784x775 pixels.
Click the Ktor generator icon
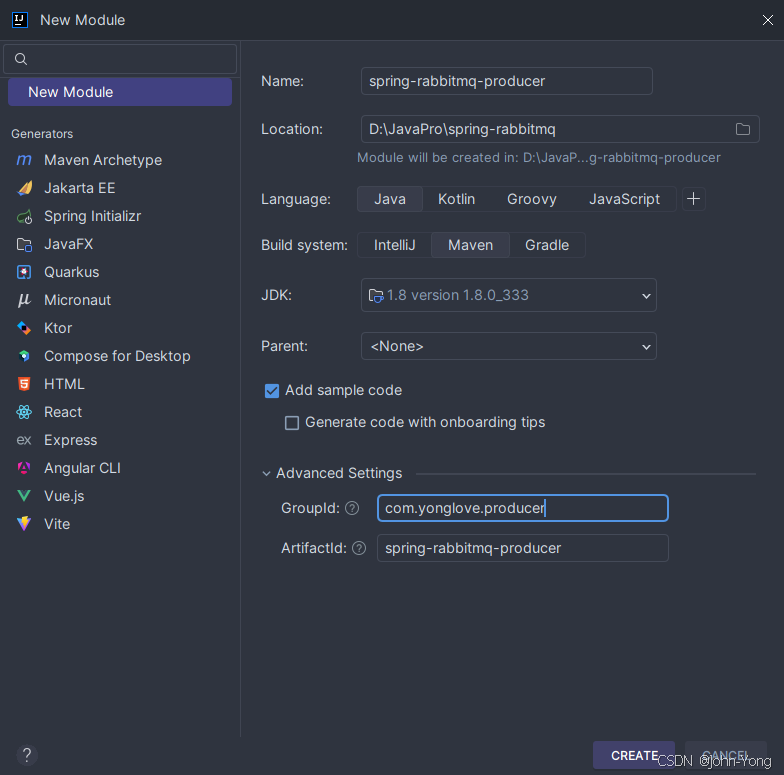pos(24,328)
